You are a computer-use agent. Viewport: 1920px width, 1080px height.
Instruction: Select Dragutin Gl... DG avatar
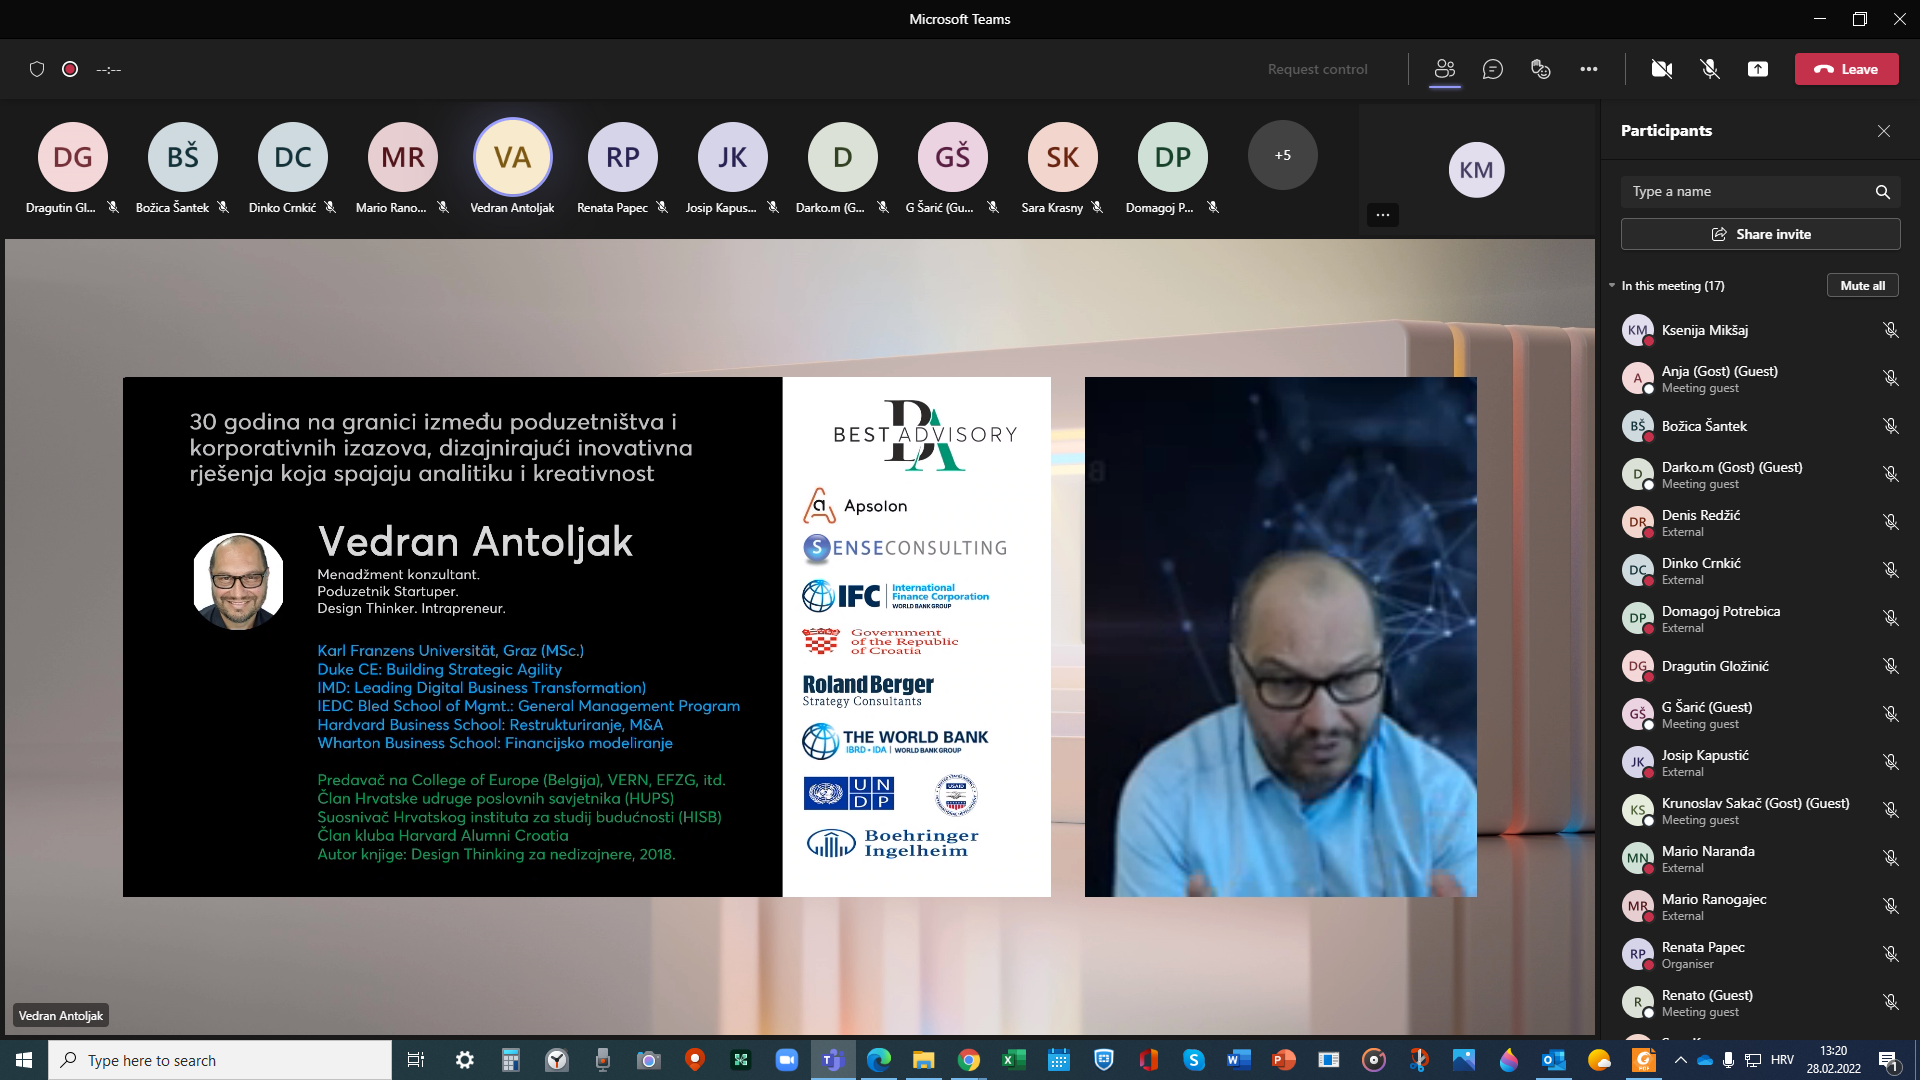click(x=72, y=157)
